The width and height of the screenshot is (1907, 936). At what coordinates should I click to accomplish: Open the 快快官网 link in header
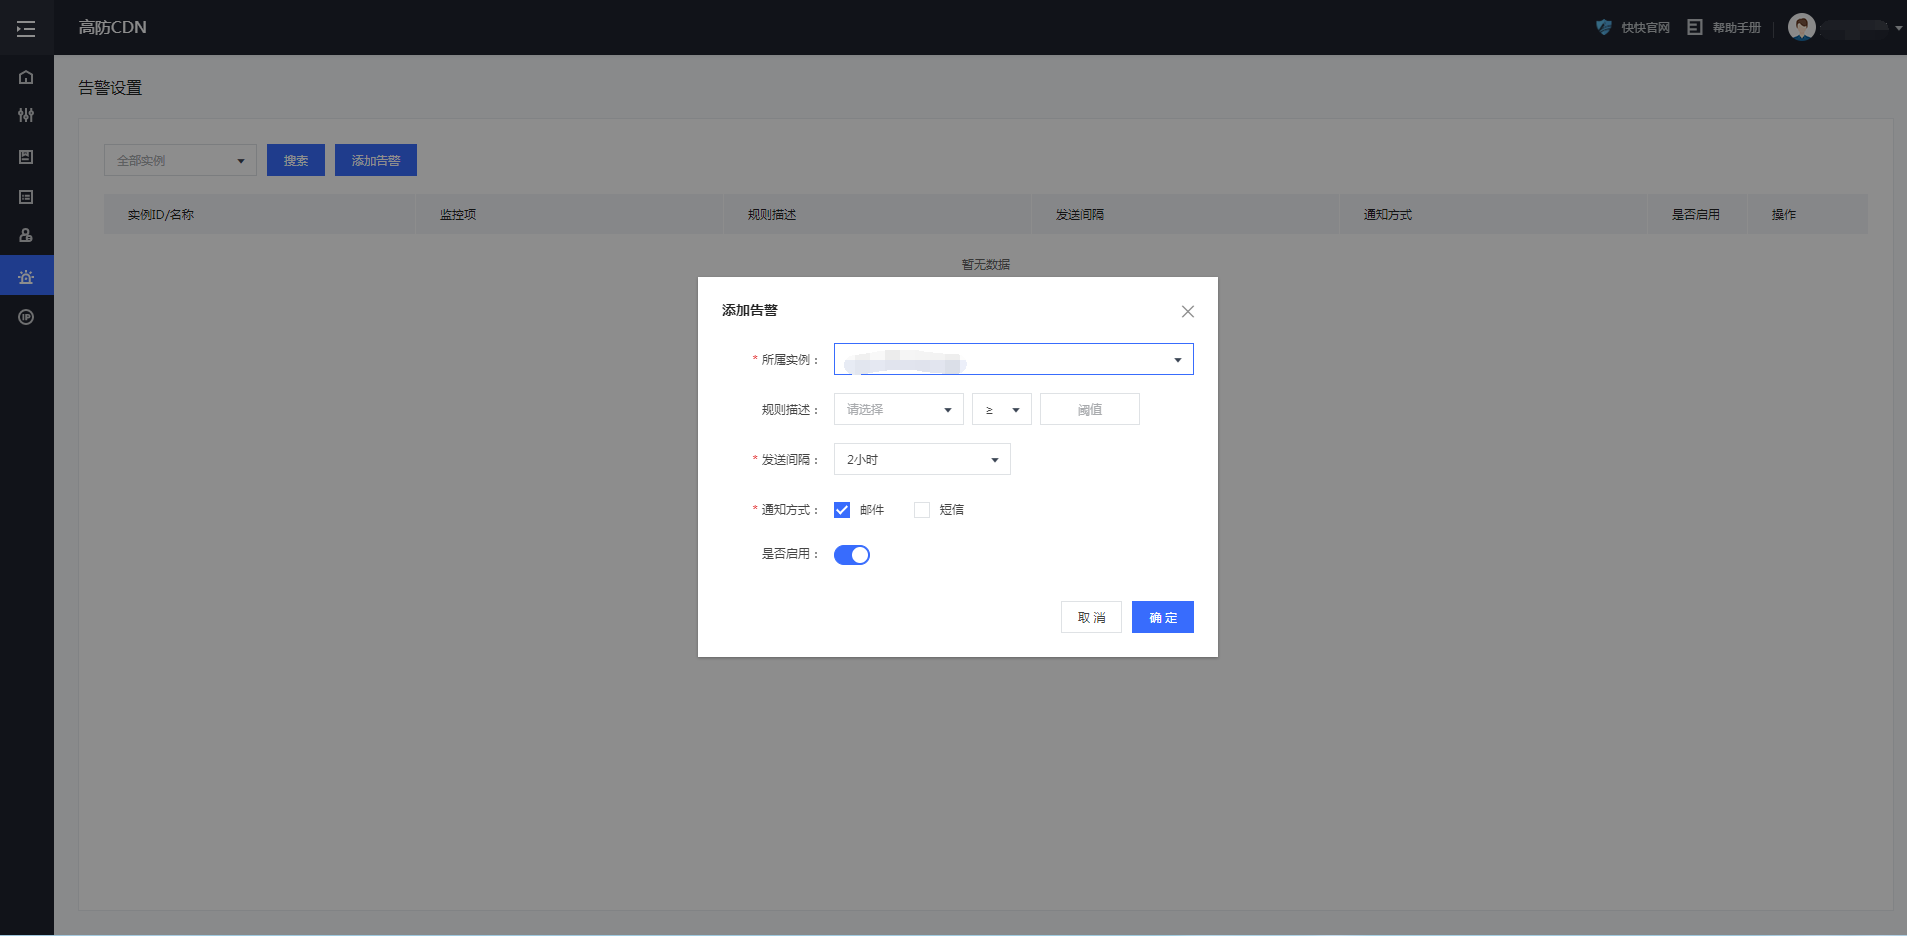[x=1633, y=28]
